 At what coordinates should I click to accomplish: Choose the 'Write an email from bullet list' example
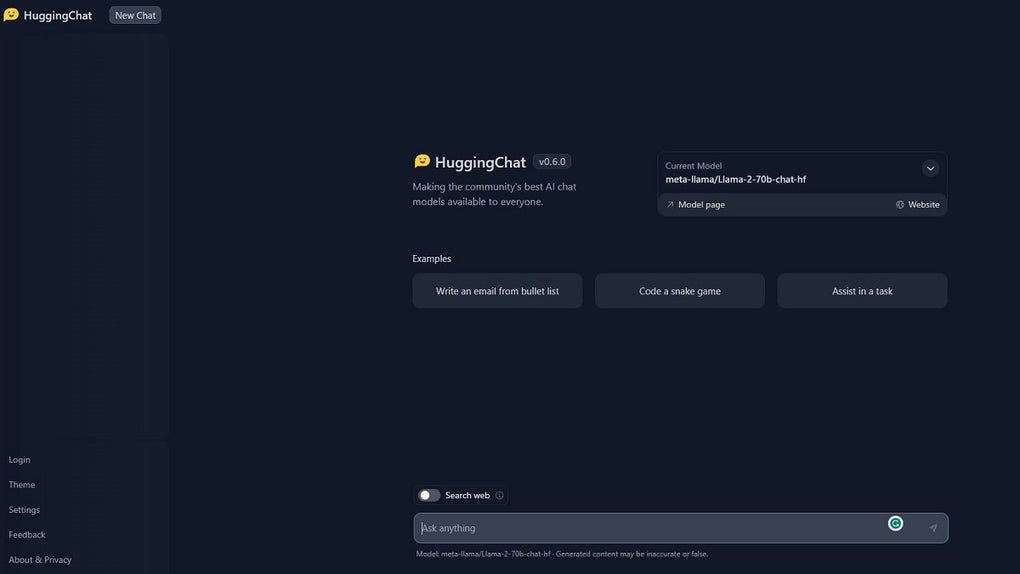(x=498, y=291)
